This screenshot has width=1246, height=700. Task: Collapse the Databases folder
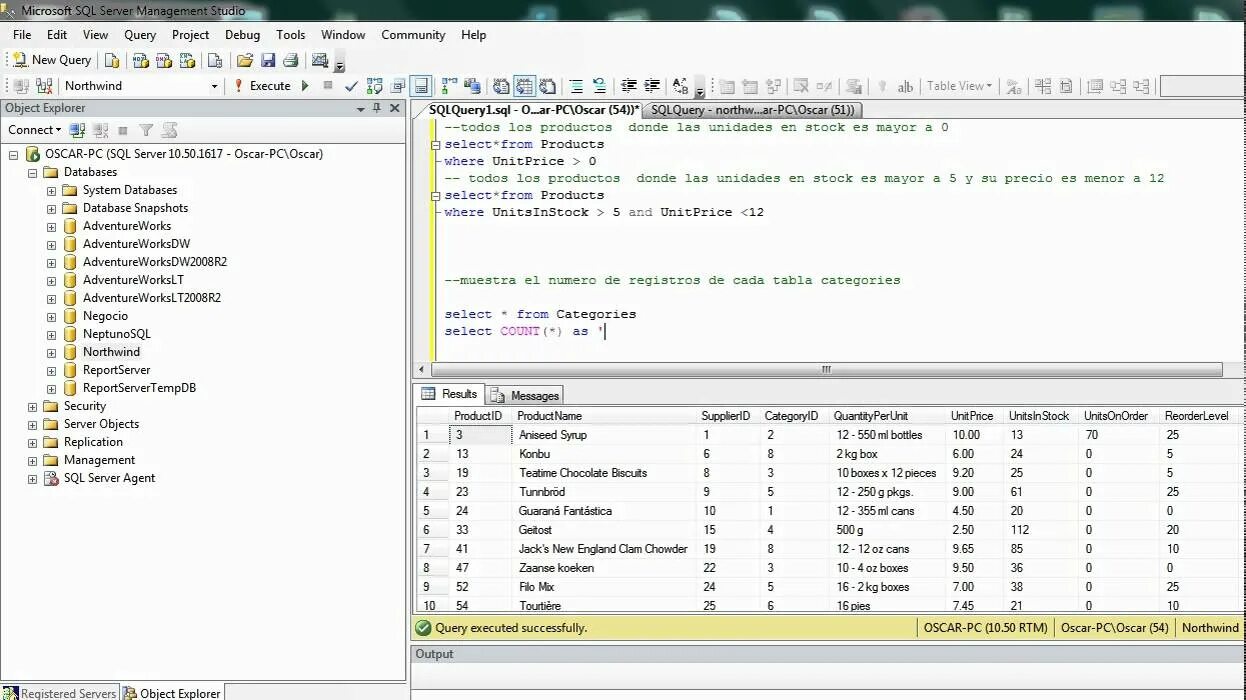click(x=32, y=173)
